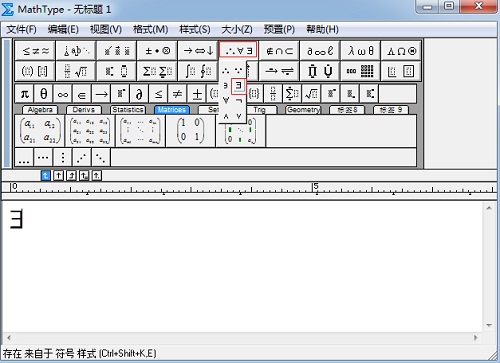Insert the because symbol (∵) from popup
This screenshot has width=500, height=363.
[x=238, y=71]
